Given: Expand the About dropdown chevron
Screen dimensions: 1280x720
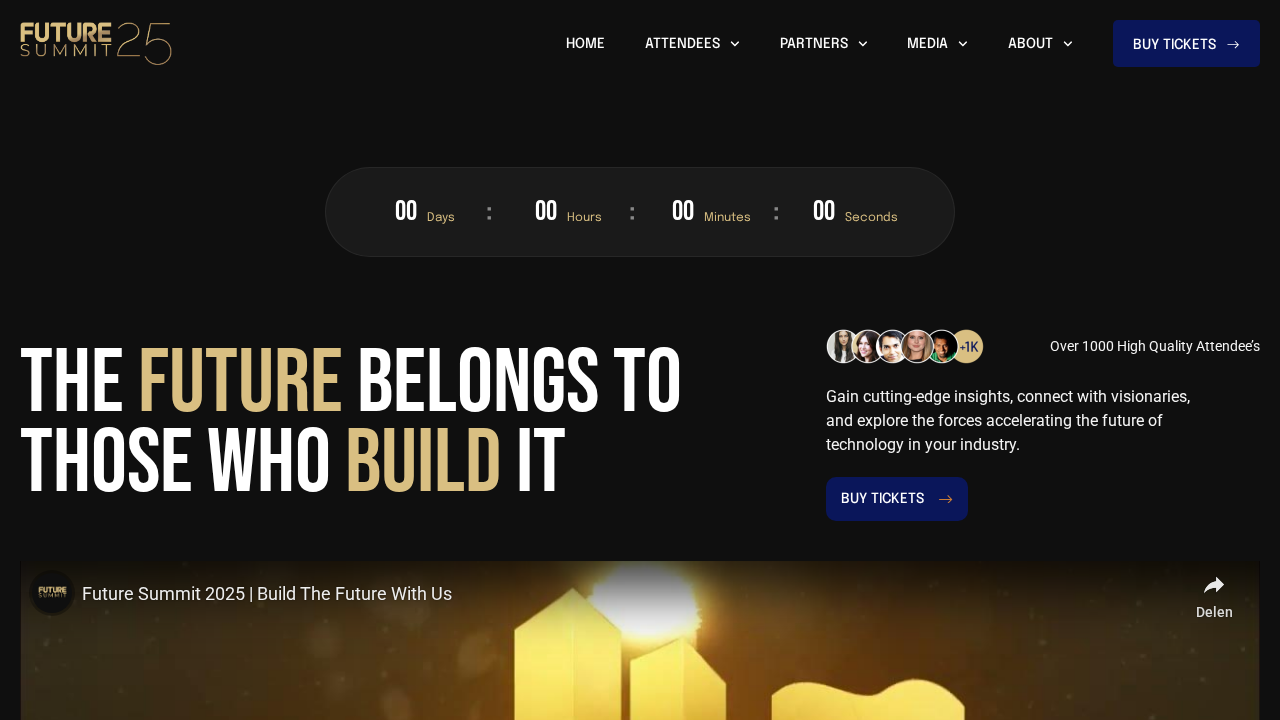Looking at the screenshot, I should tap(1068, 44).
